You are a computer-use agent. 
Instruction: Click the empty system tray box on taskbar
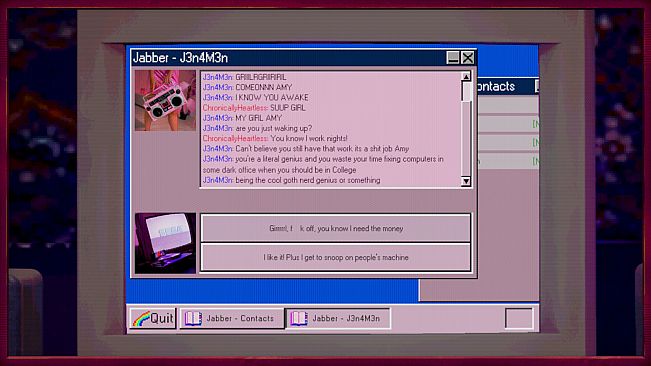[x=519, y=318]
